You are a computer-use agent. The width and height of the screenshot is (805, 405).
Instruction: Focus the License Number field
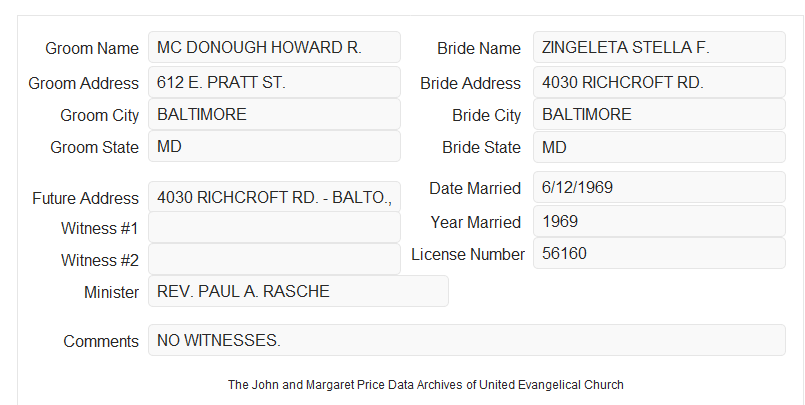659,253
